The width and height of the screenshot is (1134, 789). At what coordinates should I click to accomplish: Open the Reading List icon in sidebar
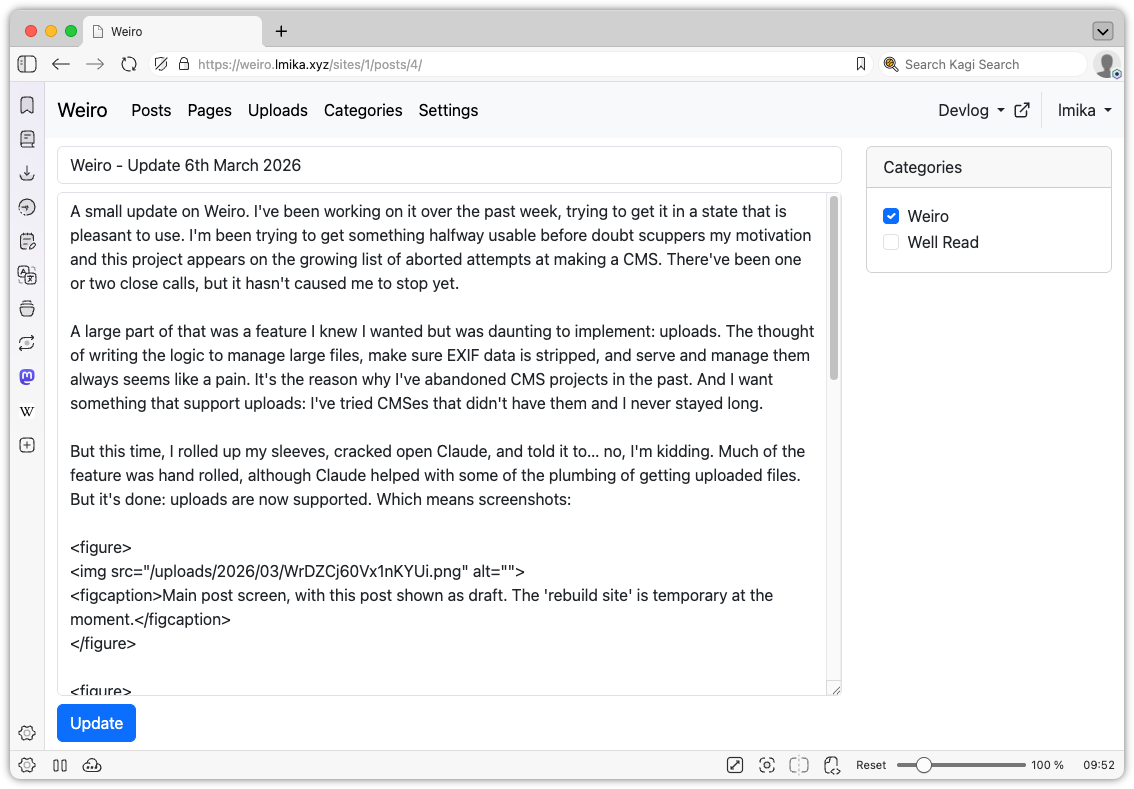[x=27, y=138]
